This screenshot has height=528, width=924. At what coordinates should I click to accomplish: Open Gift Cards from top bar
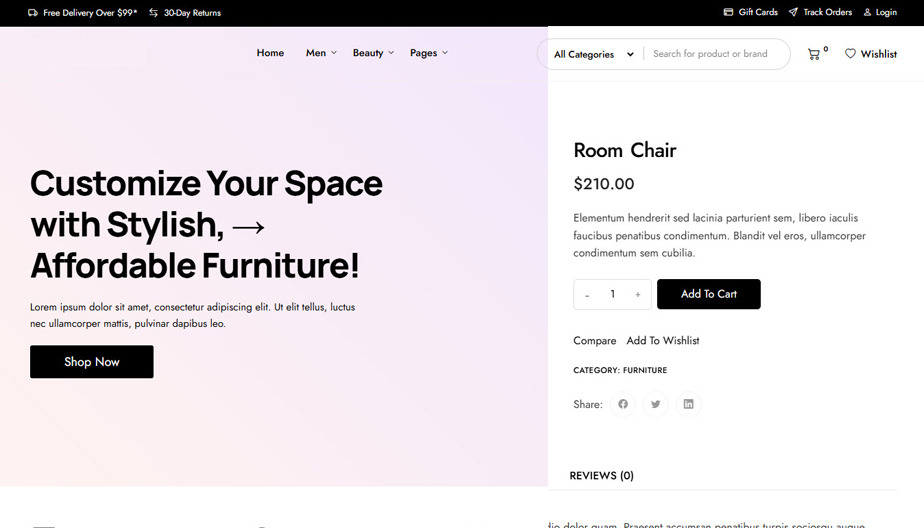[751, 12]
